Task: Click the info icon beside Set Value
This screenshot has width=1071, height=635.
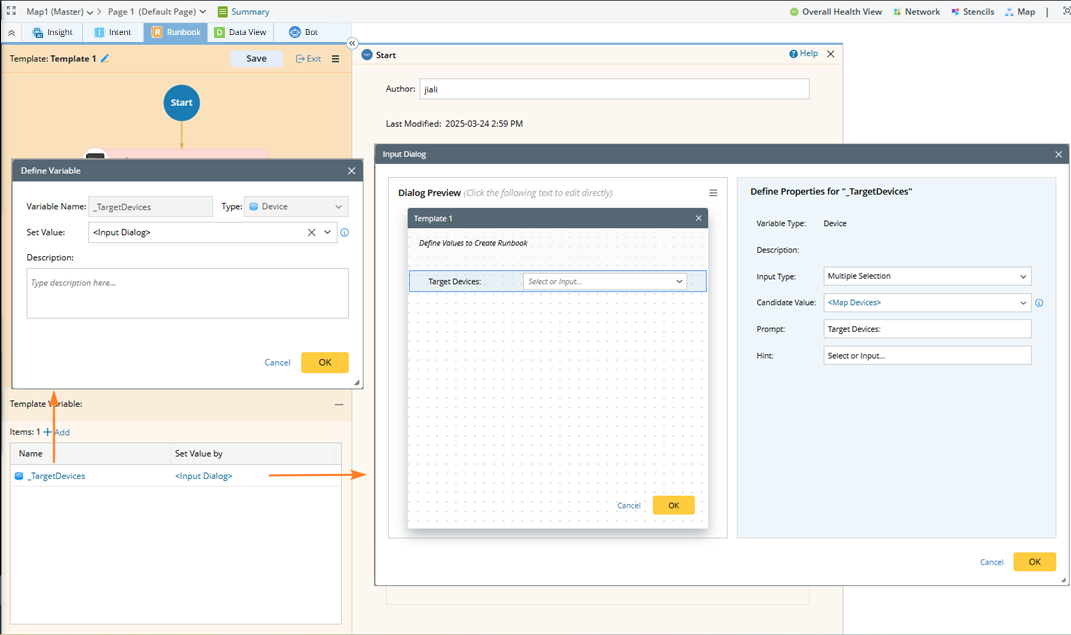Action: (345, 233)
